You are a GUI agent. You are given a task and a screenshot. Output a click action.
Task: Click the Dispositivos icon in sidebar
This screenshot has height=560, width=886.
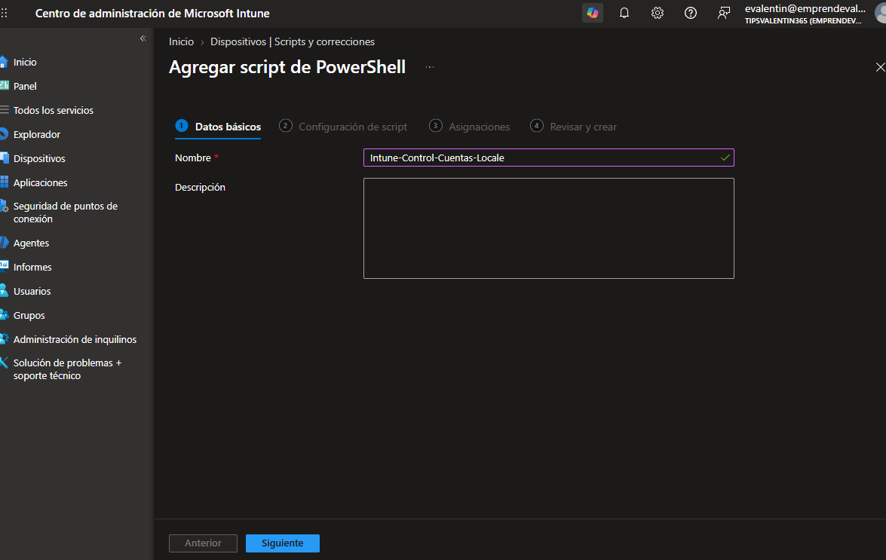tap(4, 158)
